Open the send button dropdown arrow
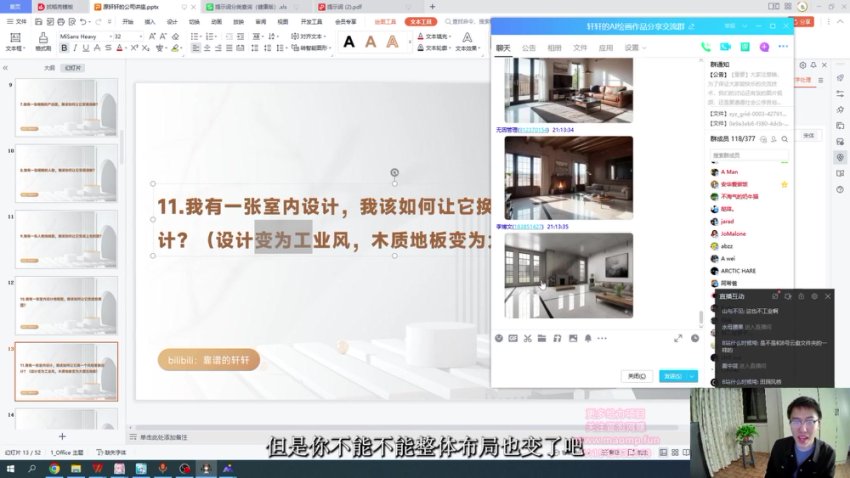The height and width of the screenshot is (478, 850). (693, 376)
